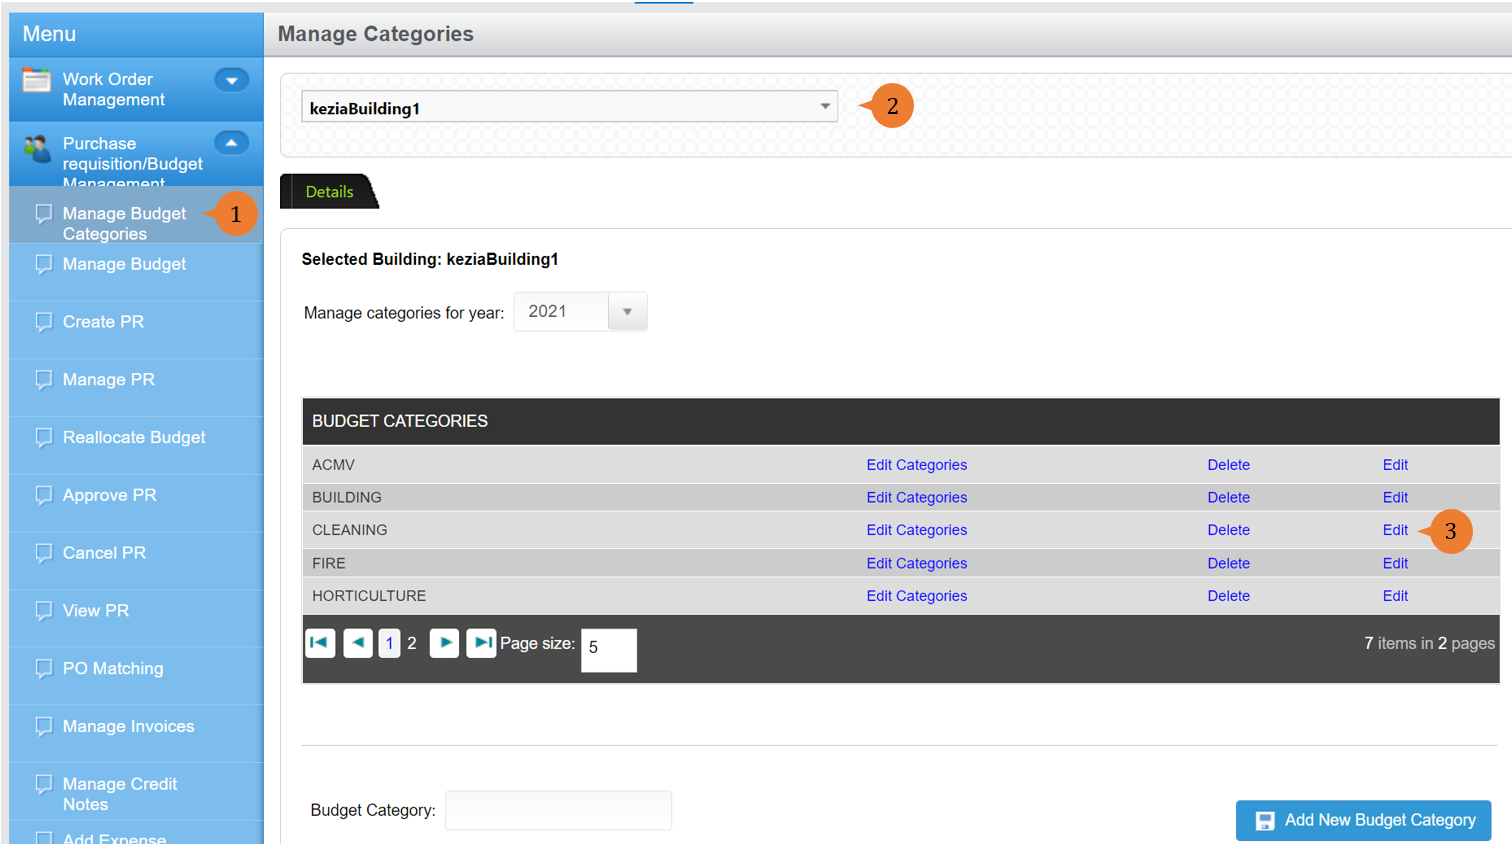1512x844 pixels.
Task: Delete the BUILDING budget category
Action: [x=1228, y=497]
